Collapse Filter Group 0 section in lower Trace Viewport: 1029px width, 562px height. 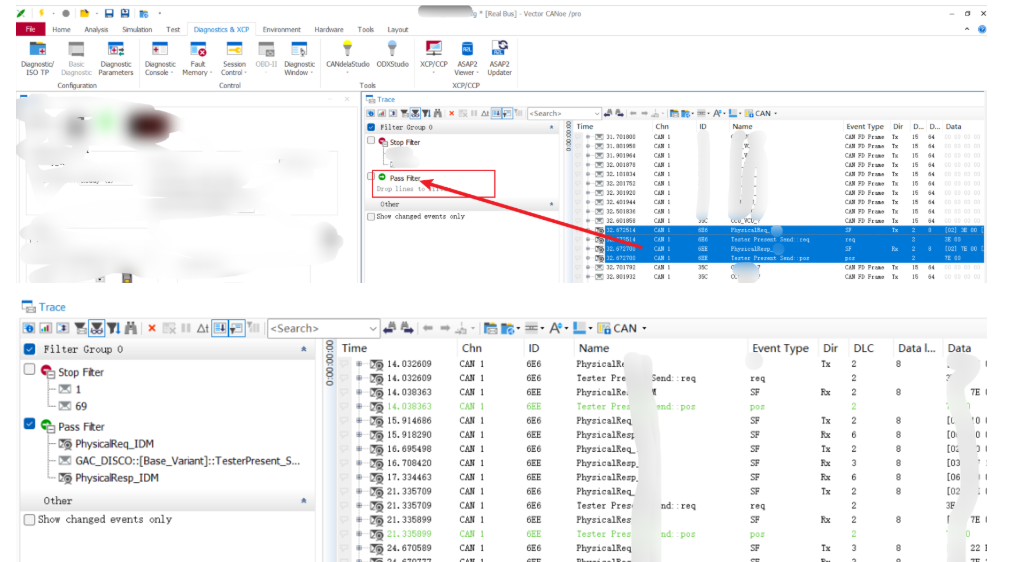(304, 349)
